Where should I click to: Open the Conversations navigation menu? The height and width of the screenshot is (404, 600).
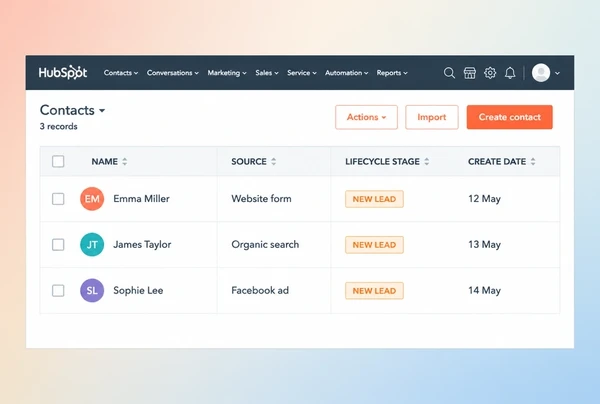point(173,73)
